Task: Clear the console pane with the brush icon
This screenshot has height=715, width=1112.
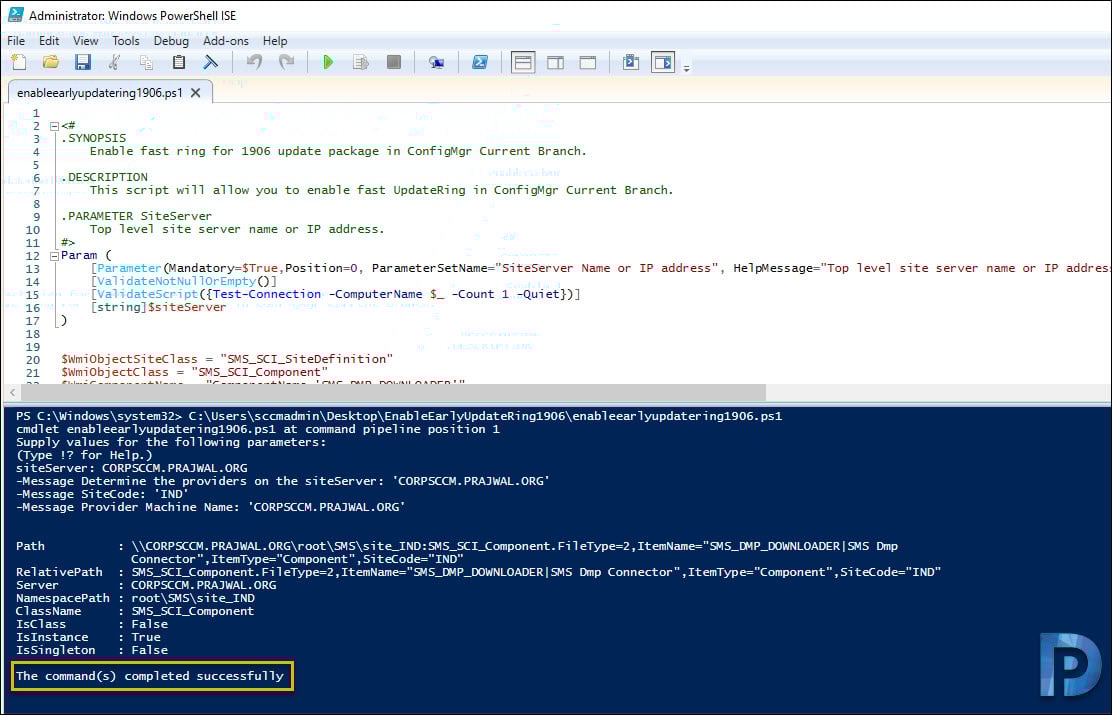Action: click(x=211, y=62)
